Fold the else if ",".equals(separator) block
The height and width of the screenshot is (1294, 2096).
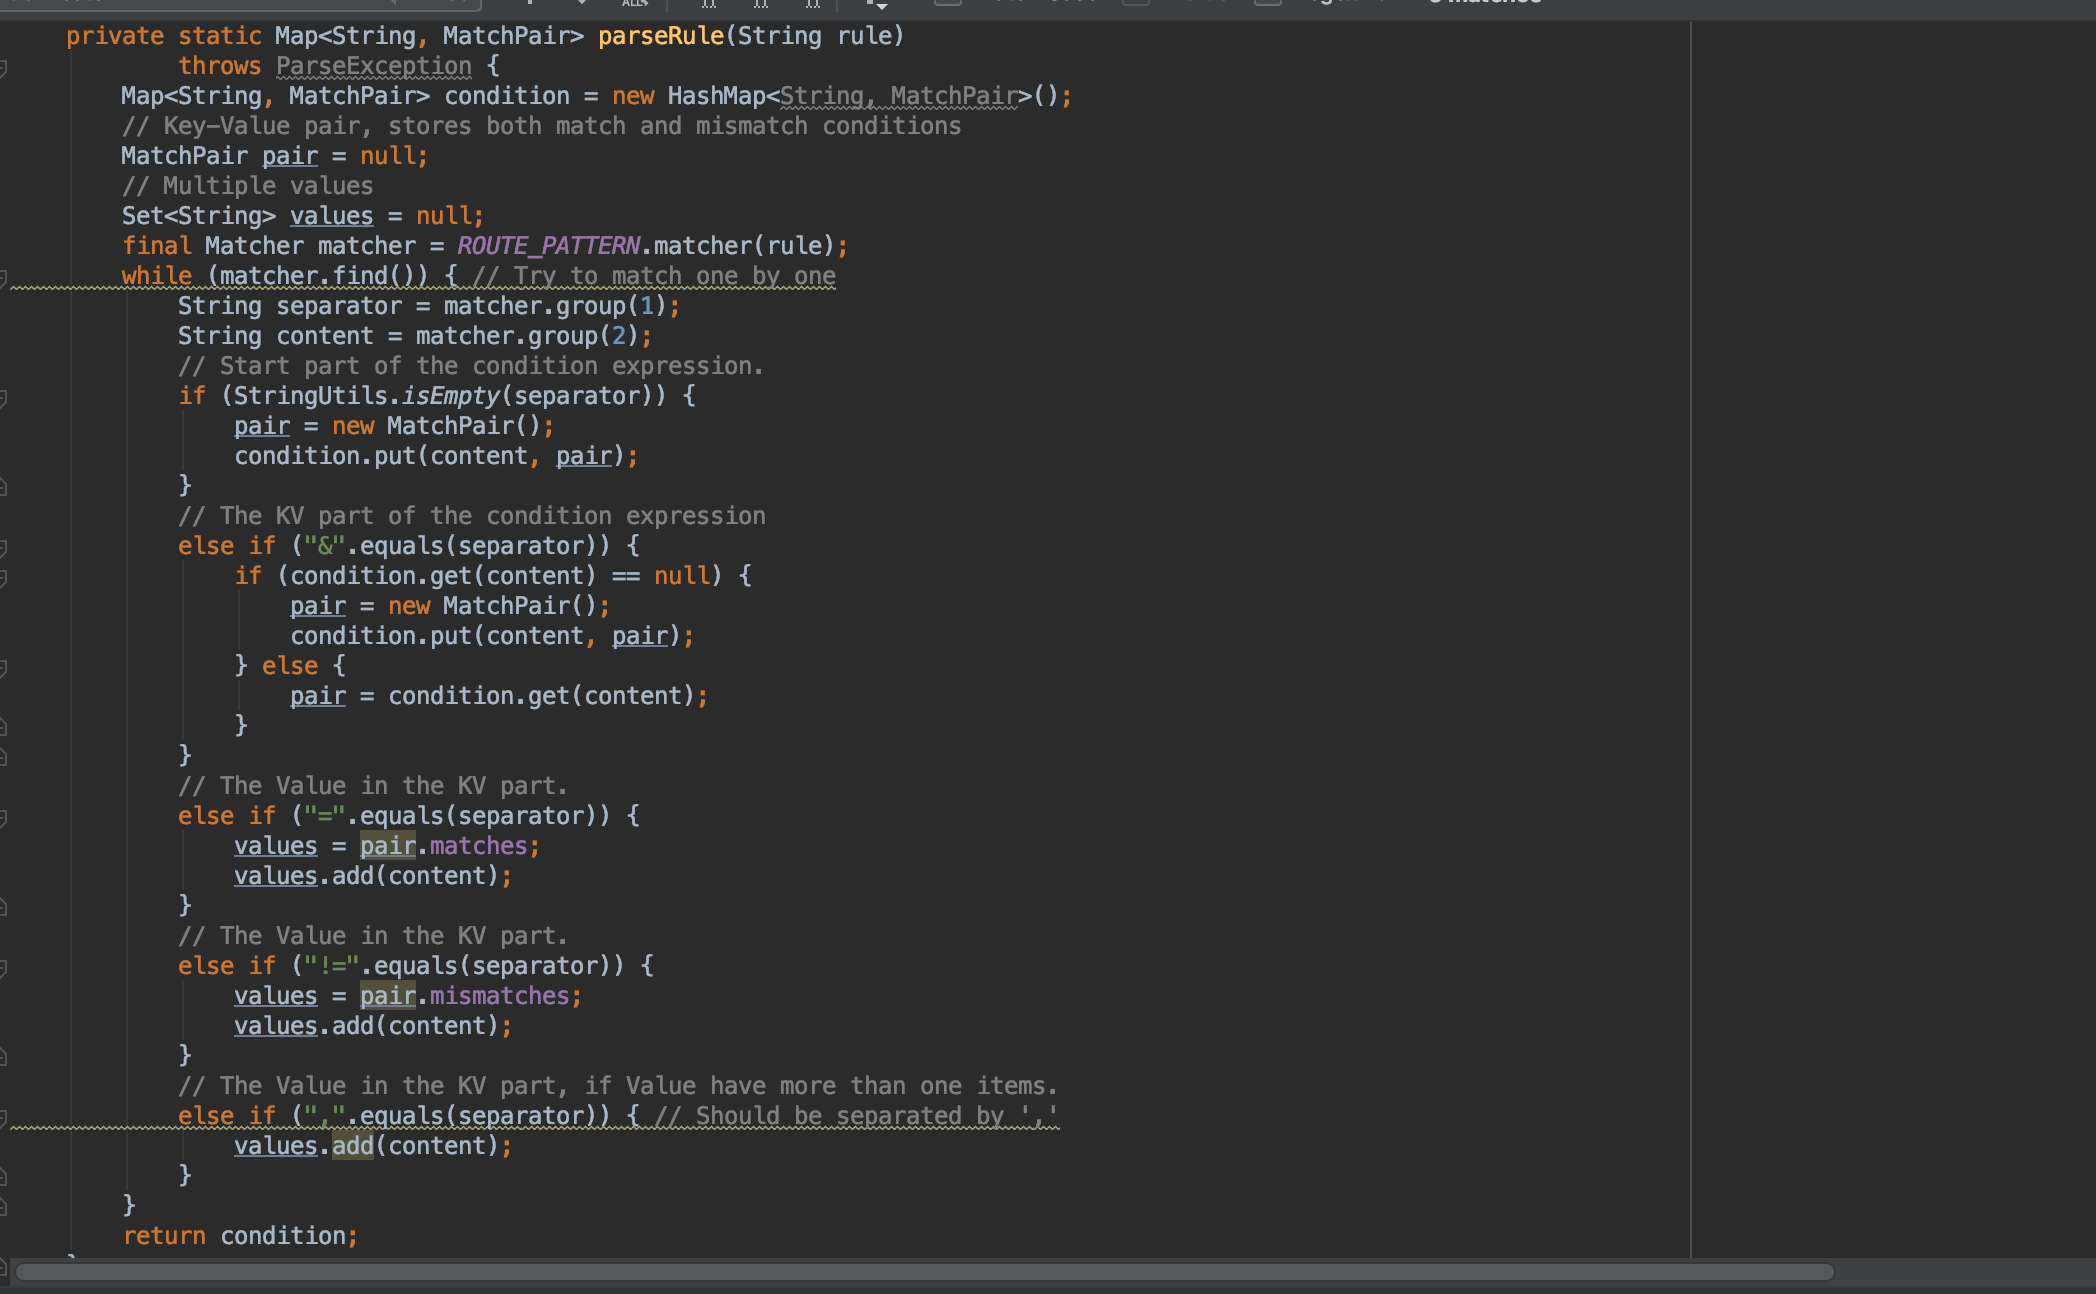tap(4, 1118)
